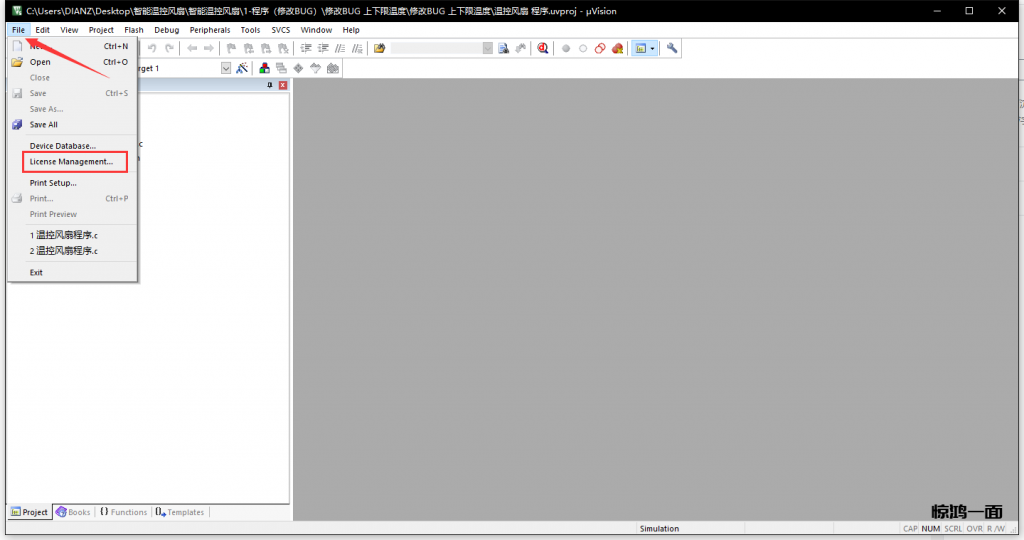Image resolution: width=1024 pixels, height=540 pixels.
Task: Open the Peripherals menu
Action: (x=210, y=30)
